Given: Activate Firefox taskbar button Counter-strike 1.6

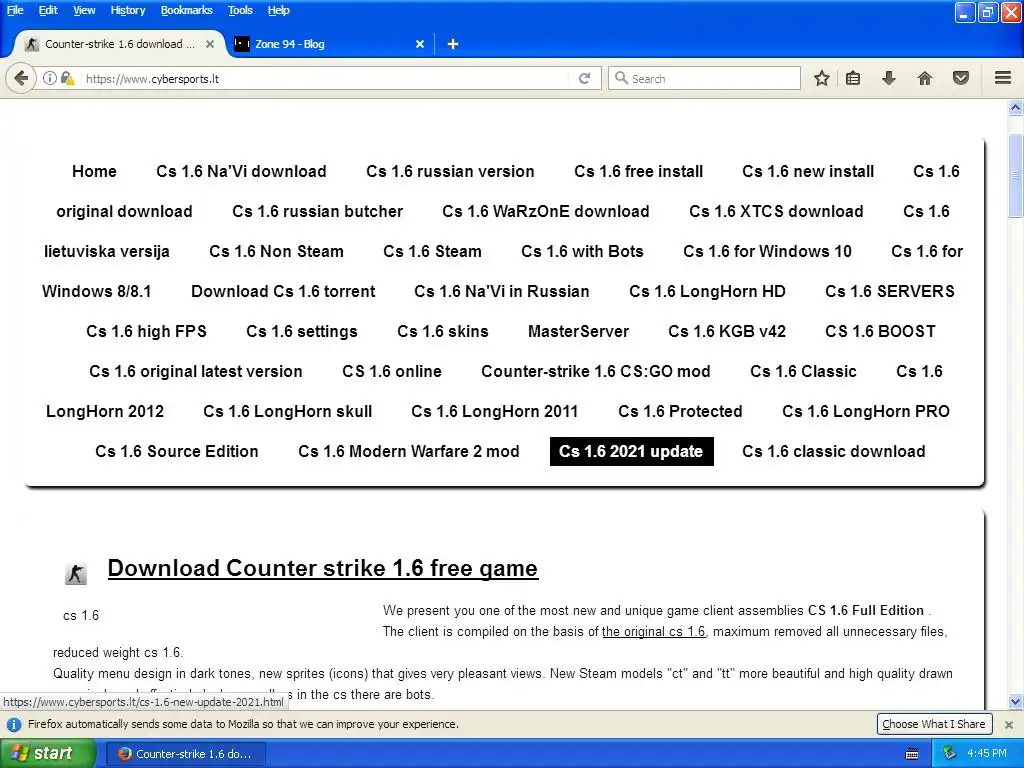Looking at the screenshot, I should coord(185,754).
